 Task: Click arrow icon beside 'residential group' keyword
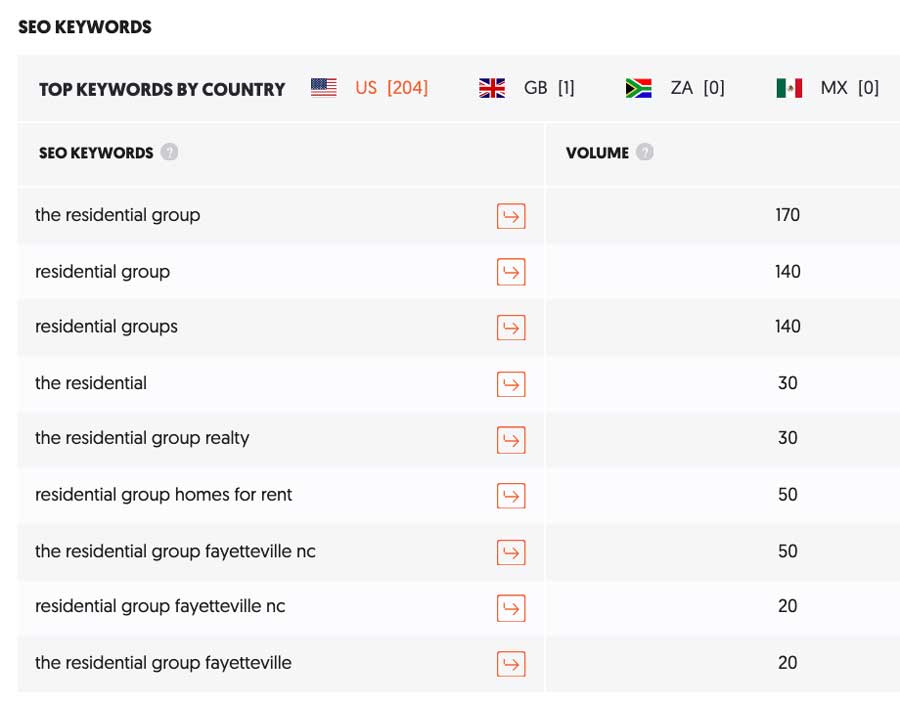(x=511, y=272)
